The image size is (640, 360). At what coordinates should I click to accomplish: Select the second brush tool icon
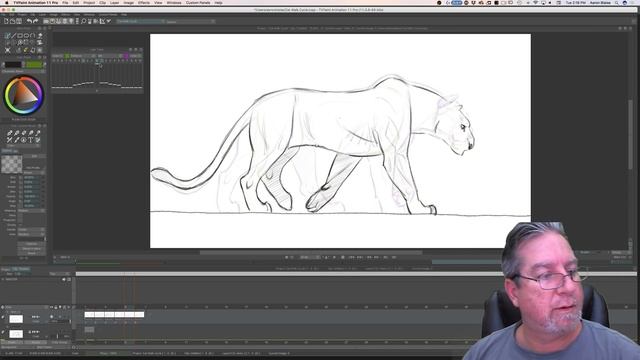pos(16,133)
